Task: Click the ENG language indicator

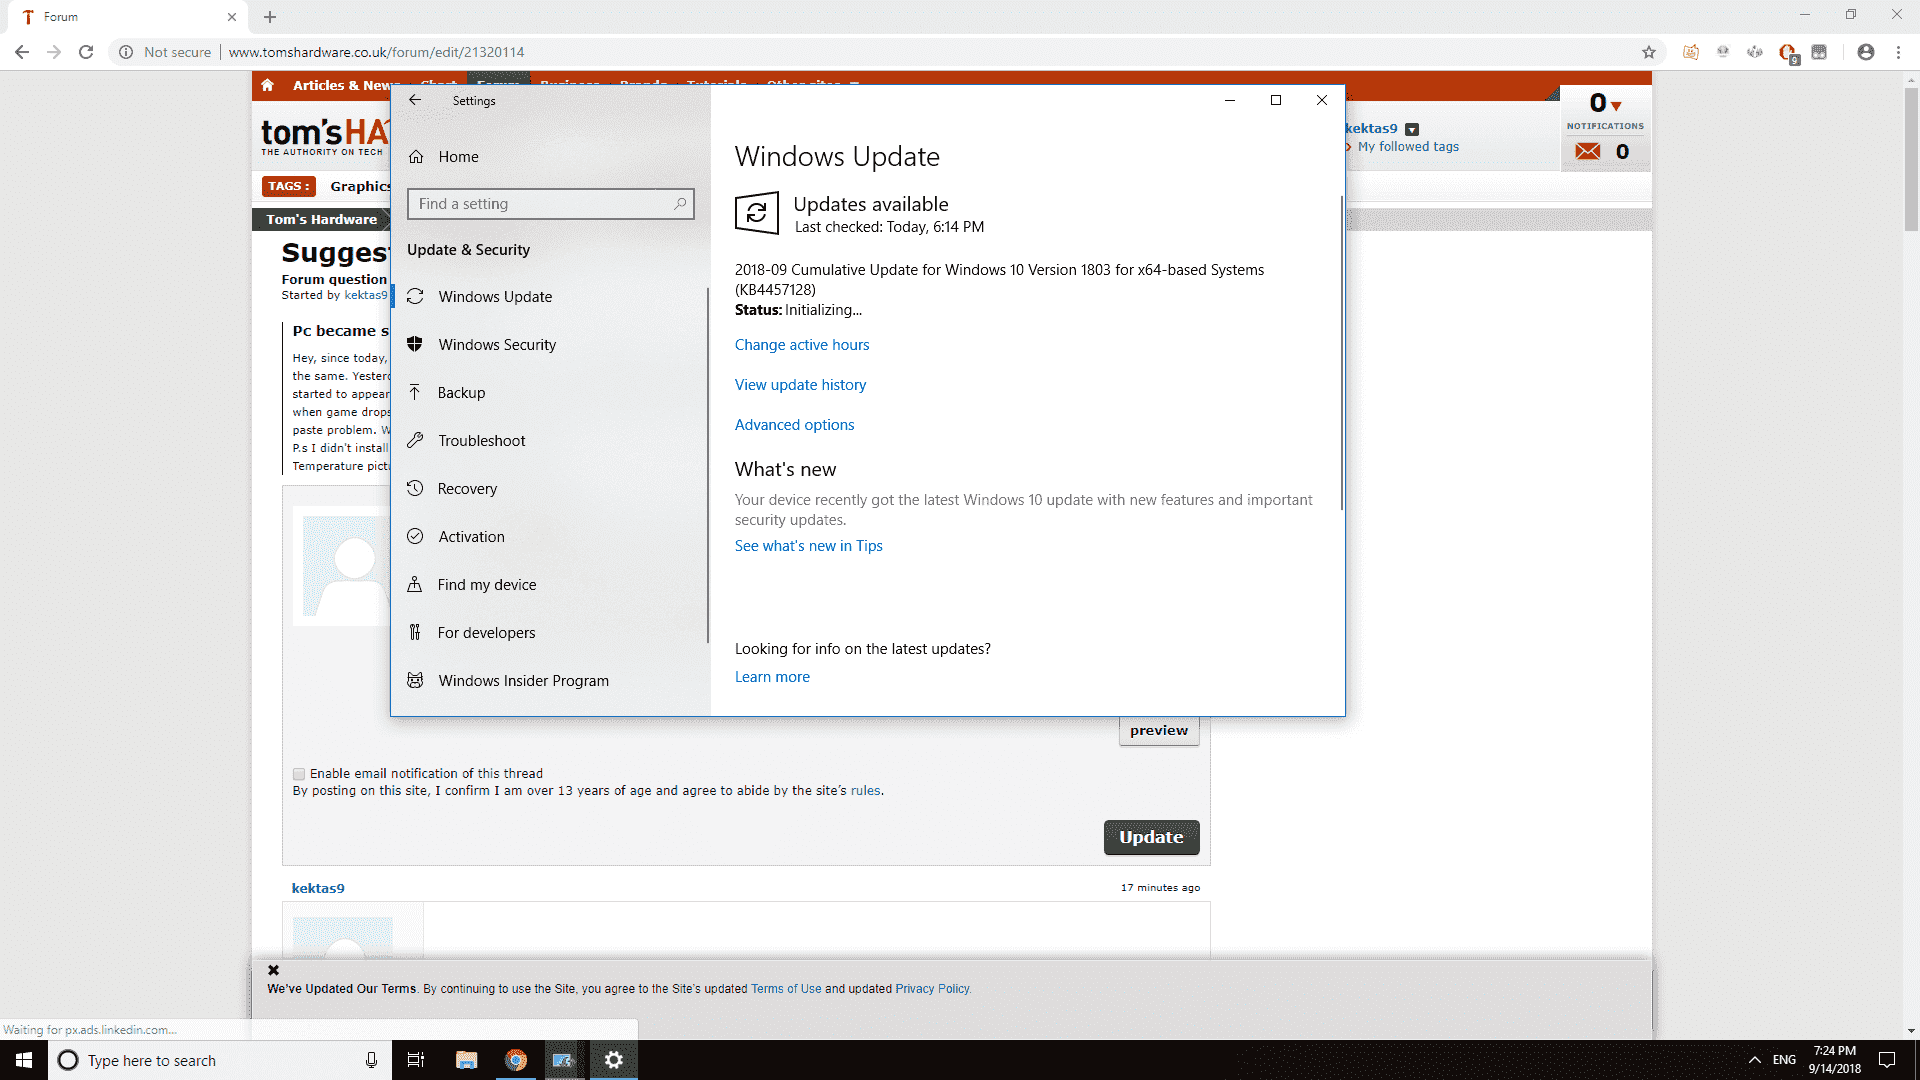Action: (1784, 1060)
